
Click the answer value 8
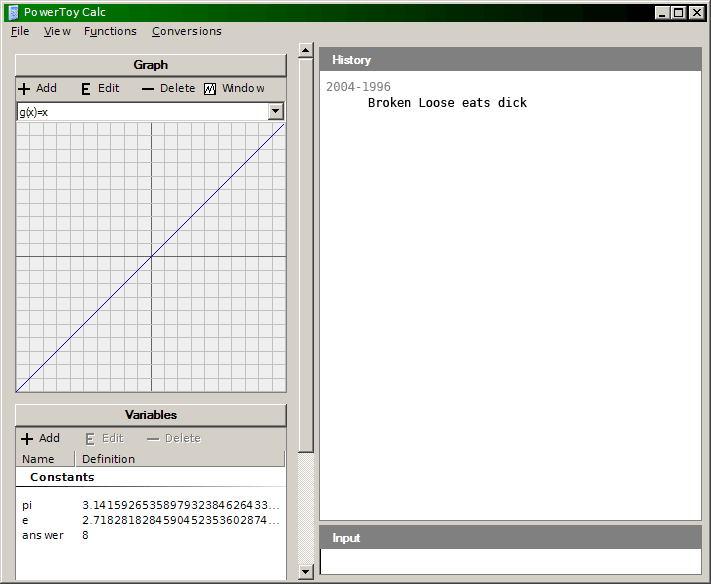click(85, 535)
